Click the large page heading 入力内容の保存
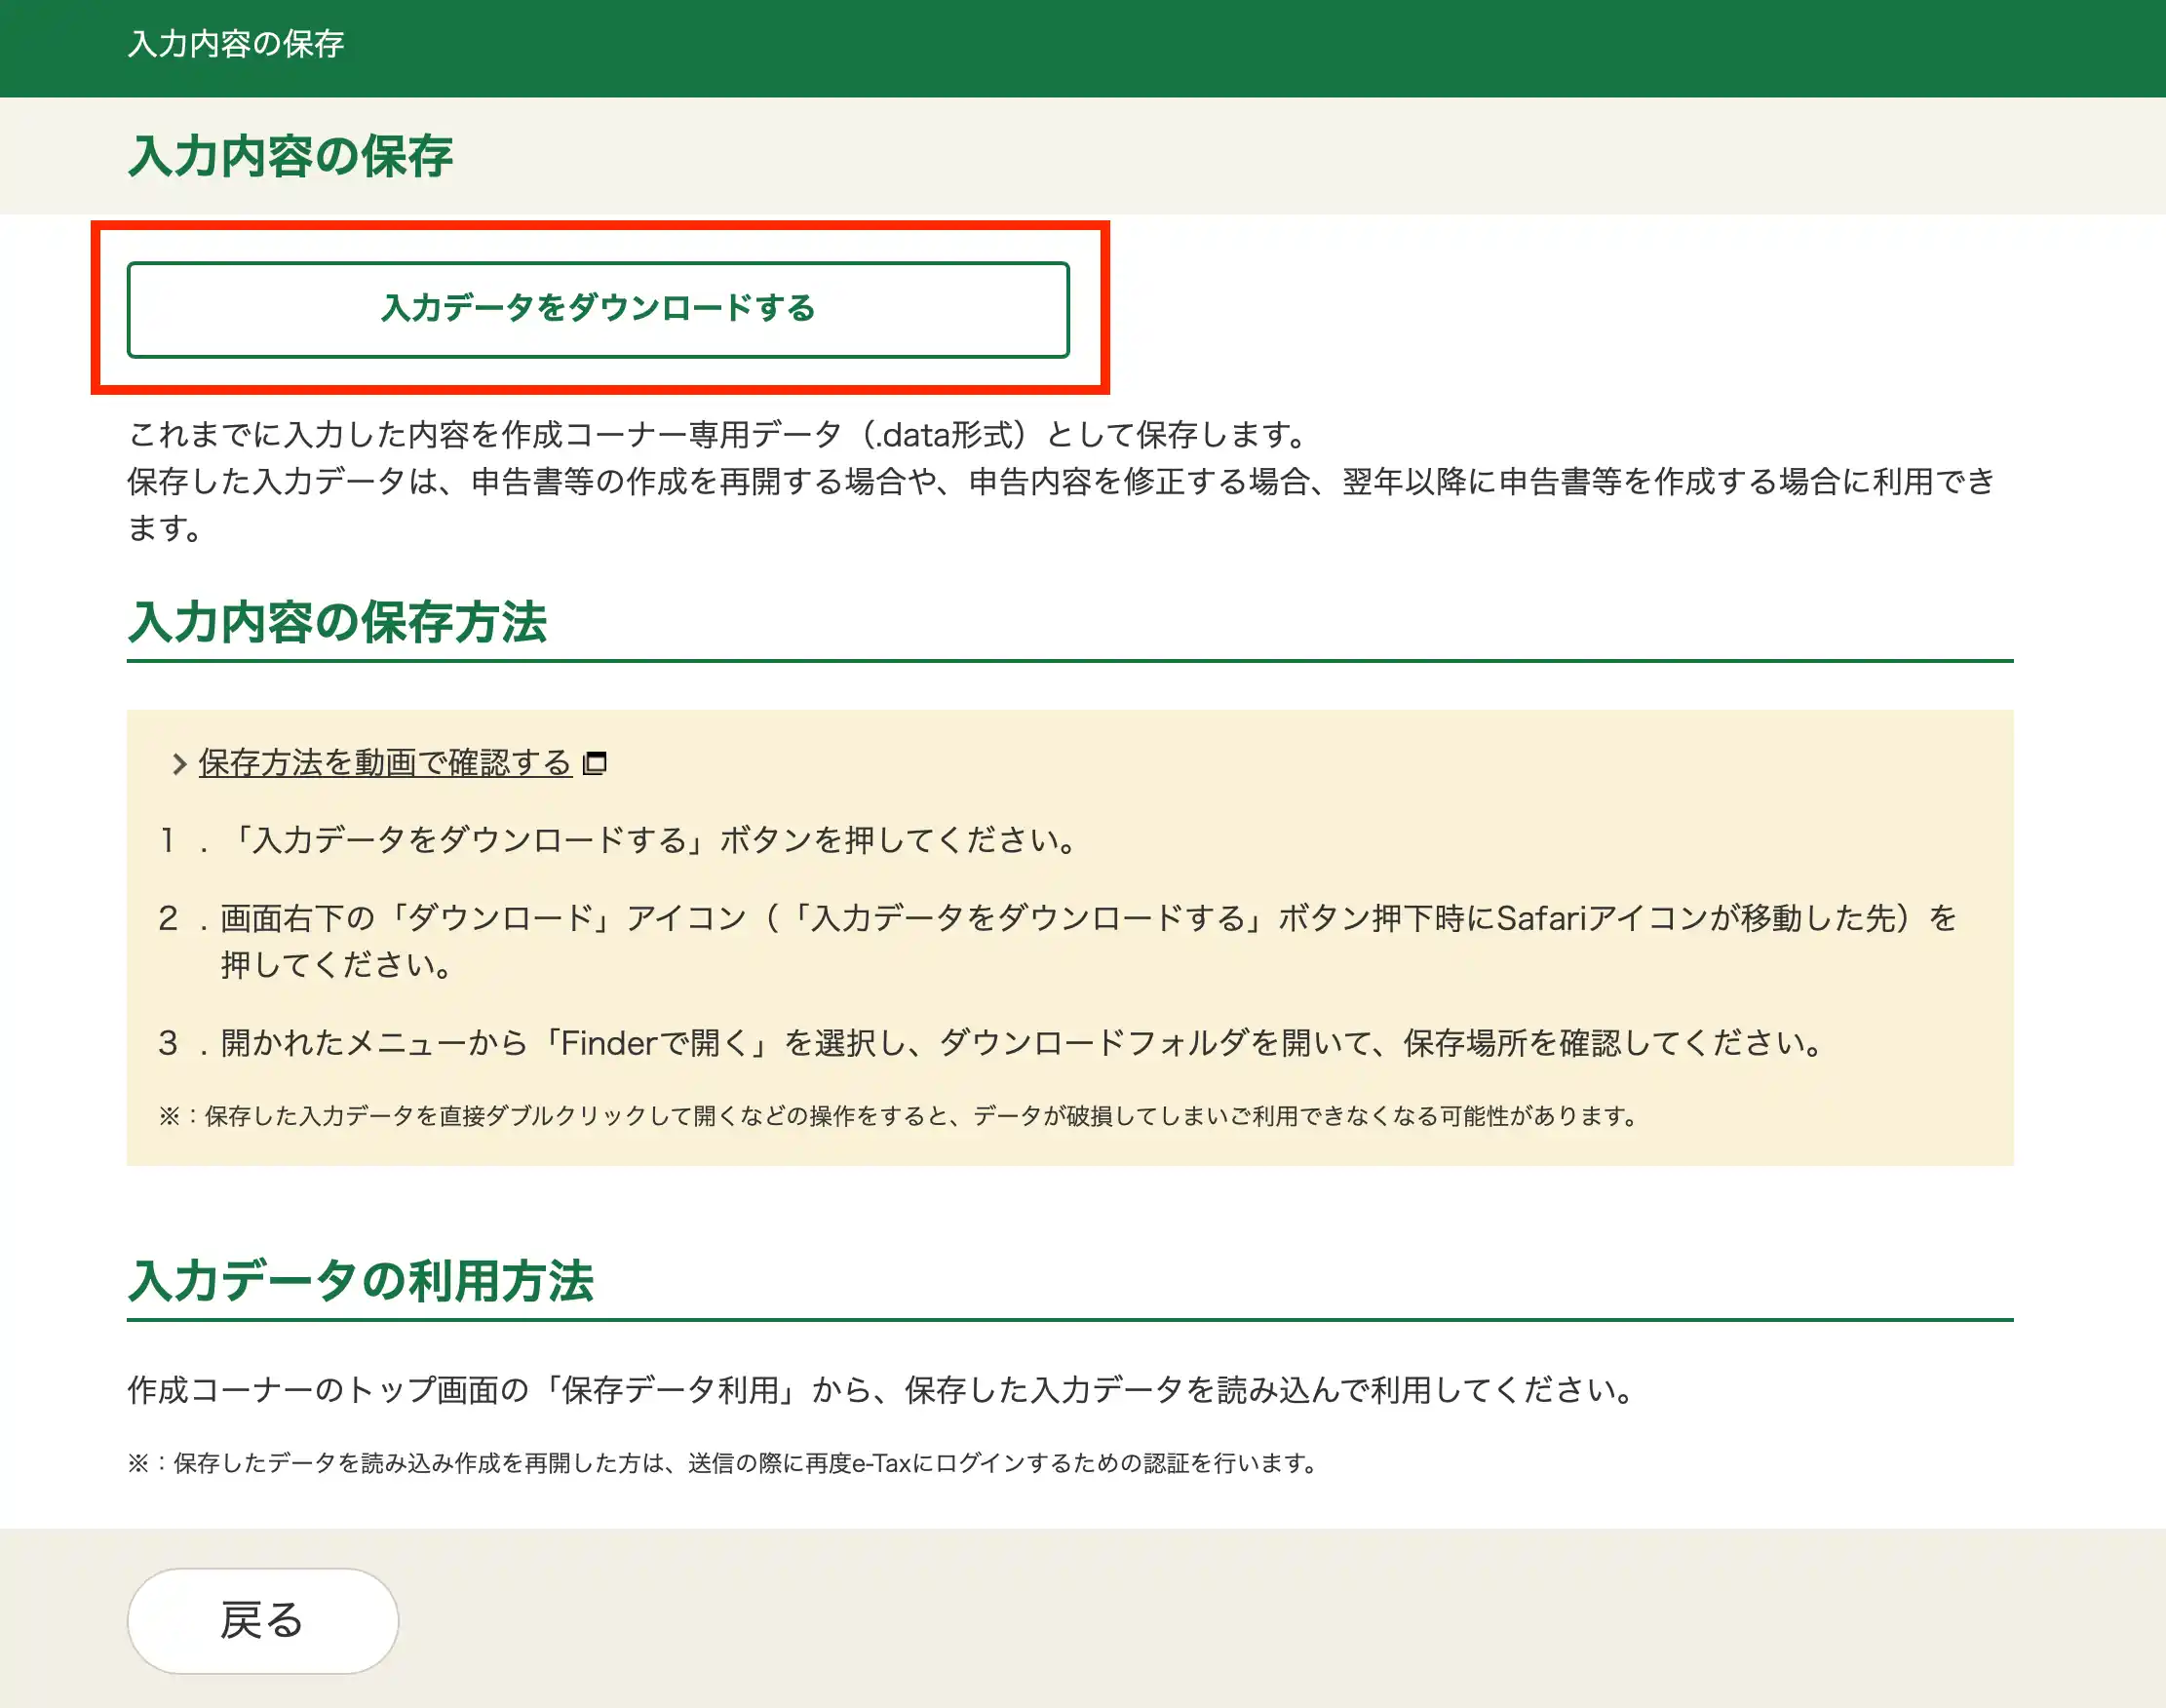Viewport: 2166px width, 1708px height. [290, 157]
